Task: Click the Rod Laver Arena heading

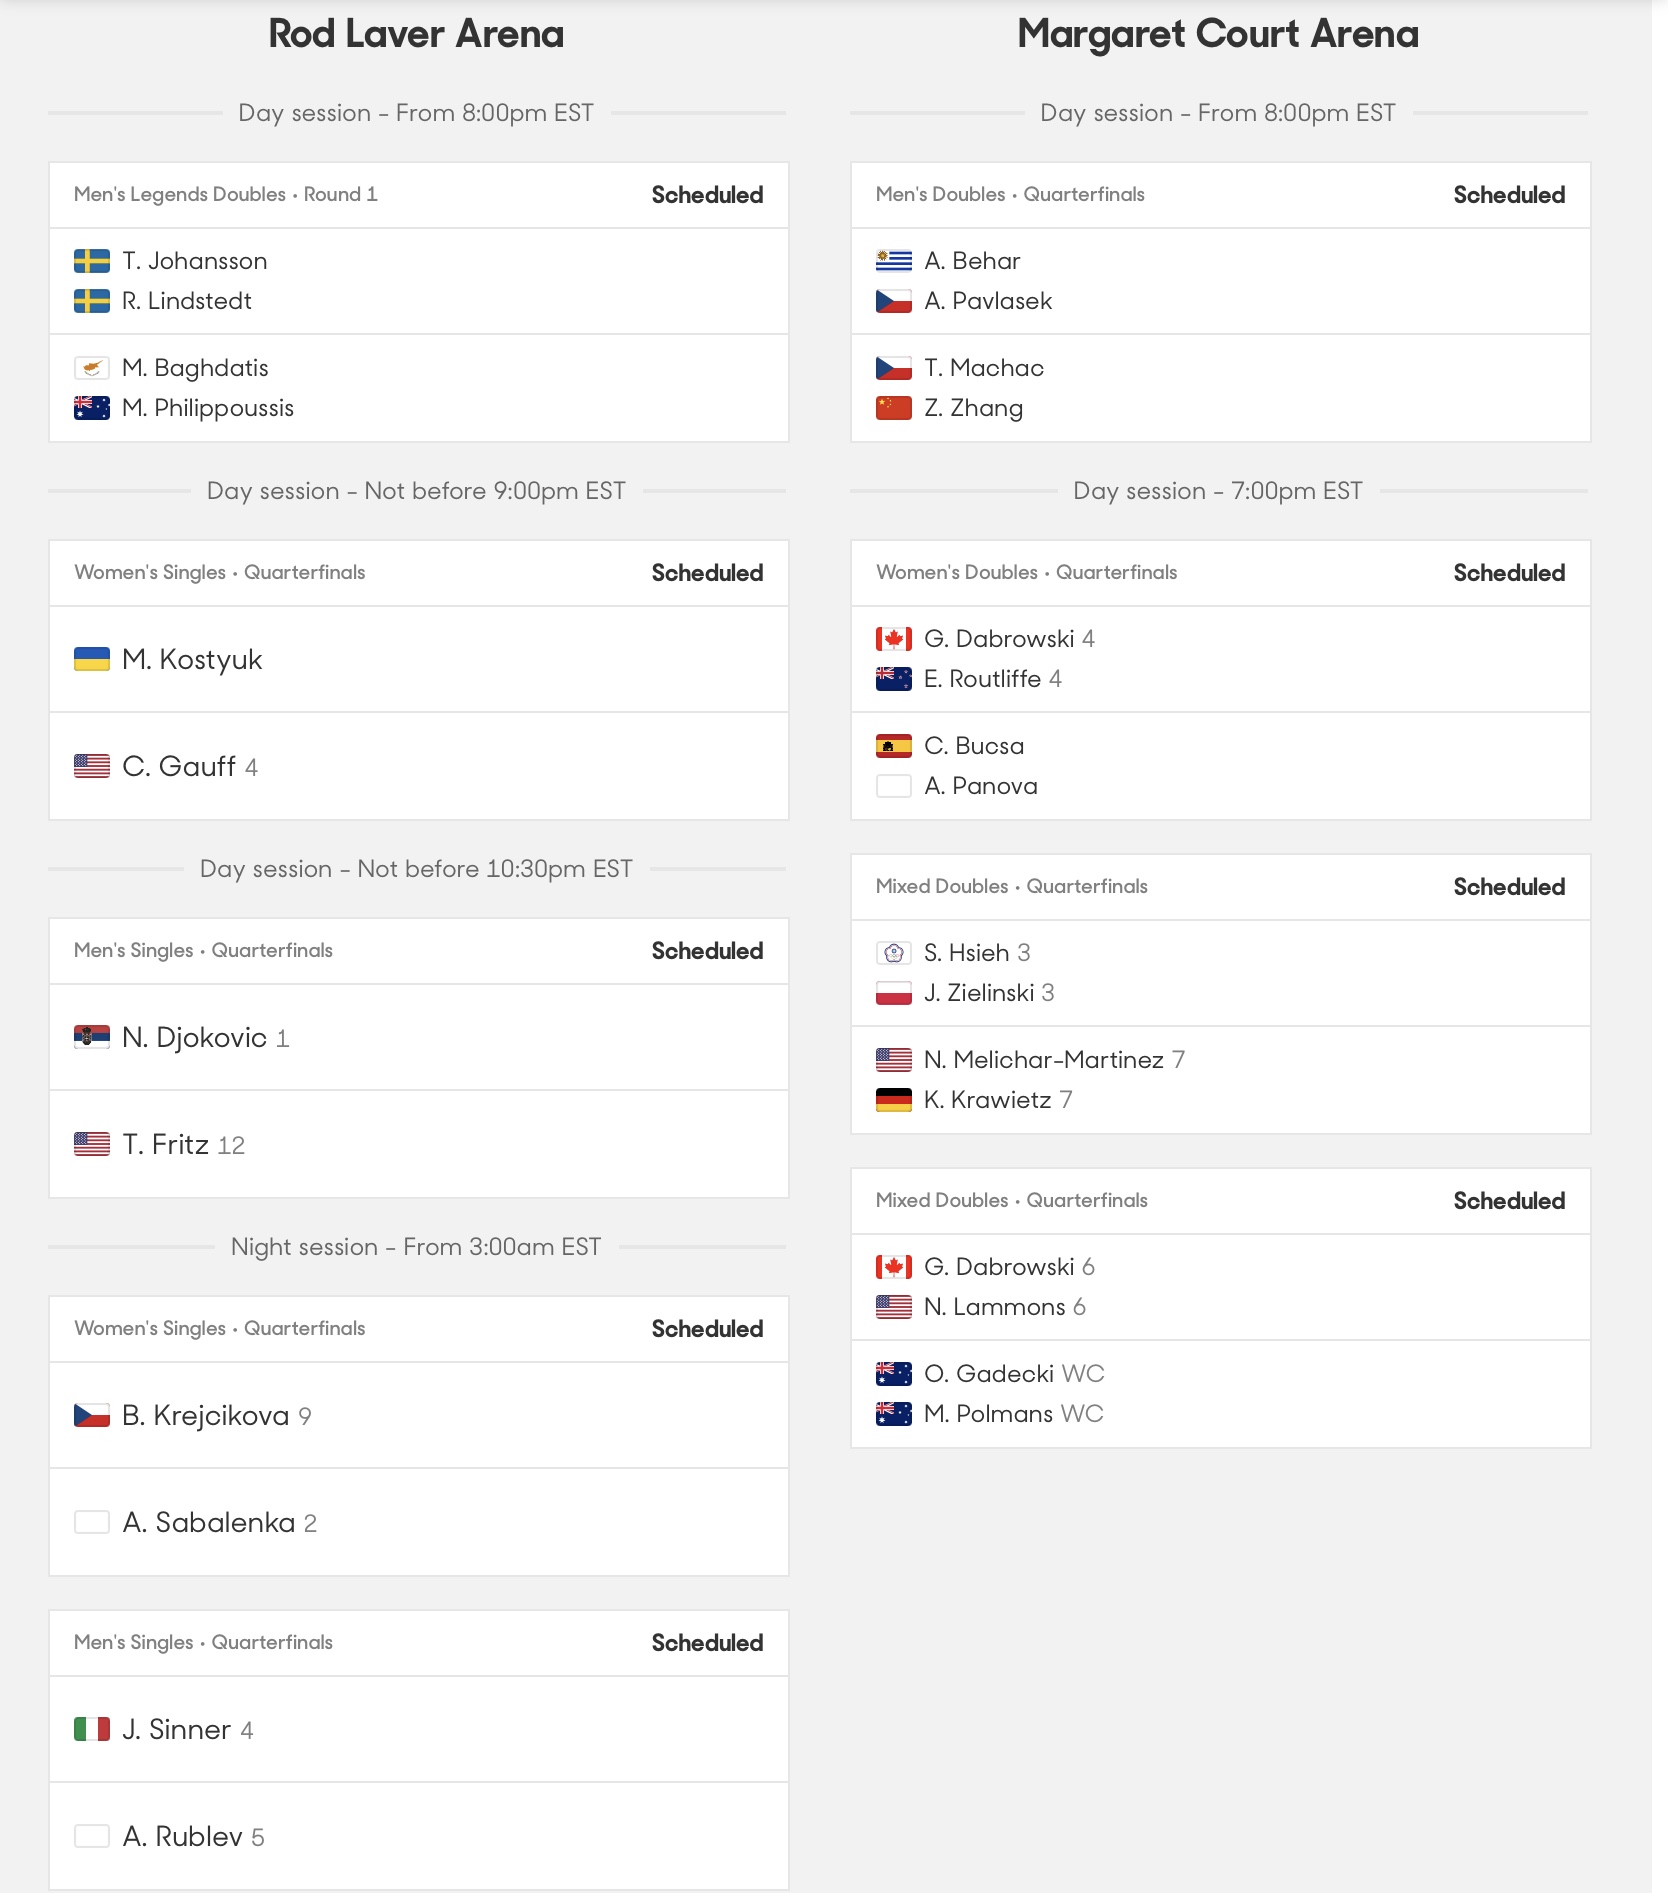Action: pyautogui.click(x=416, y=34)
